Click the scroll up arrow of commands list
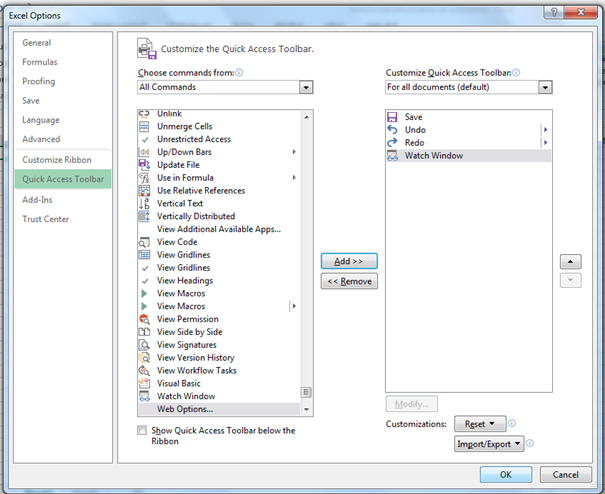Image resolution: width=605 pixels, height=494 pixels. [x=306, y=117]
